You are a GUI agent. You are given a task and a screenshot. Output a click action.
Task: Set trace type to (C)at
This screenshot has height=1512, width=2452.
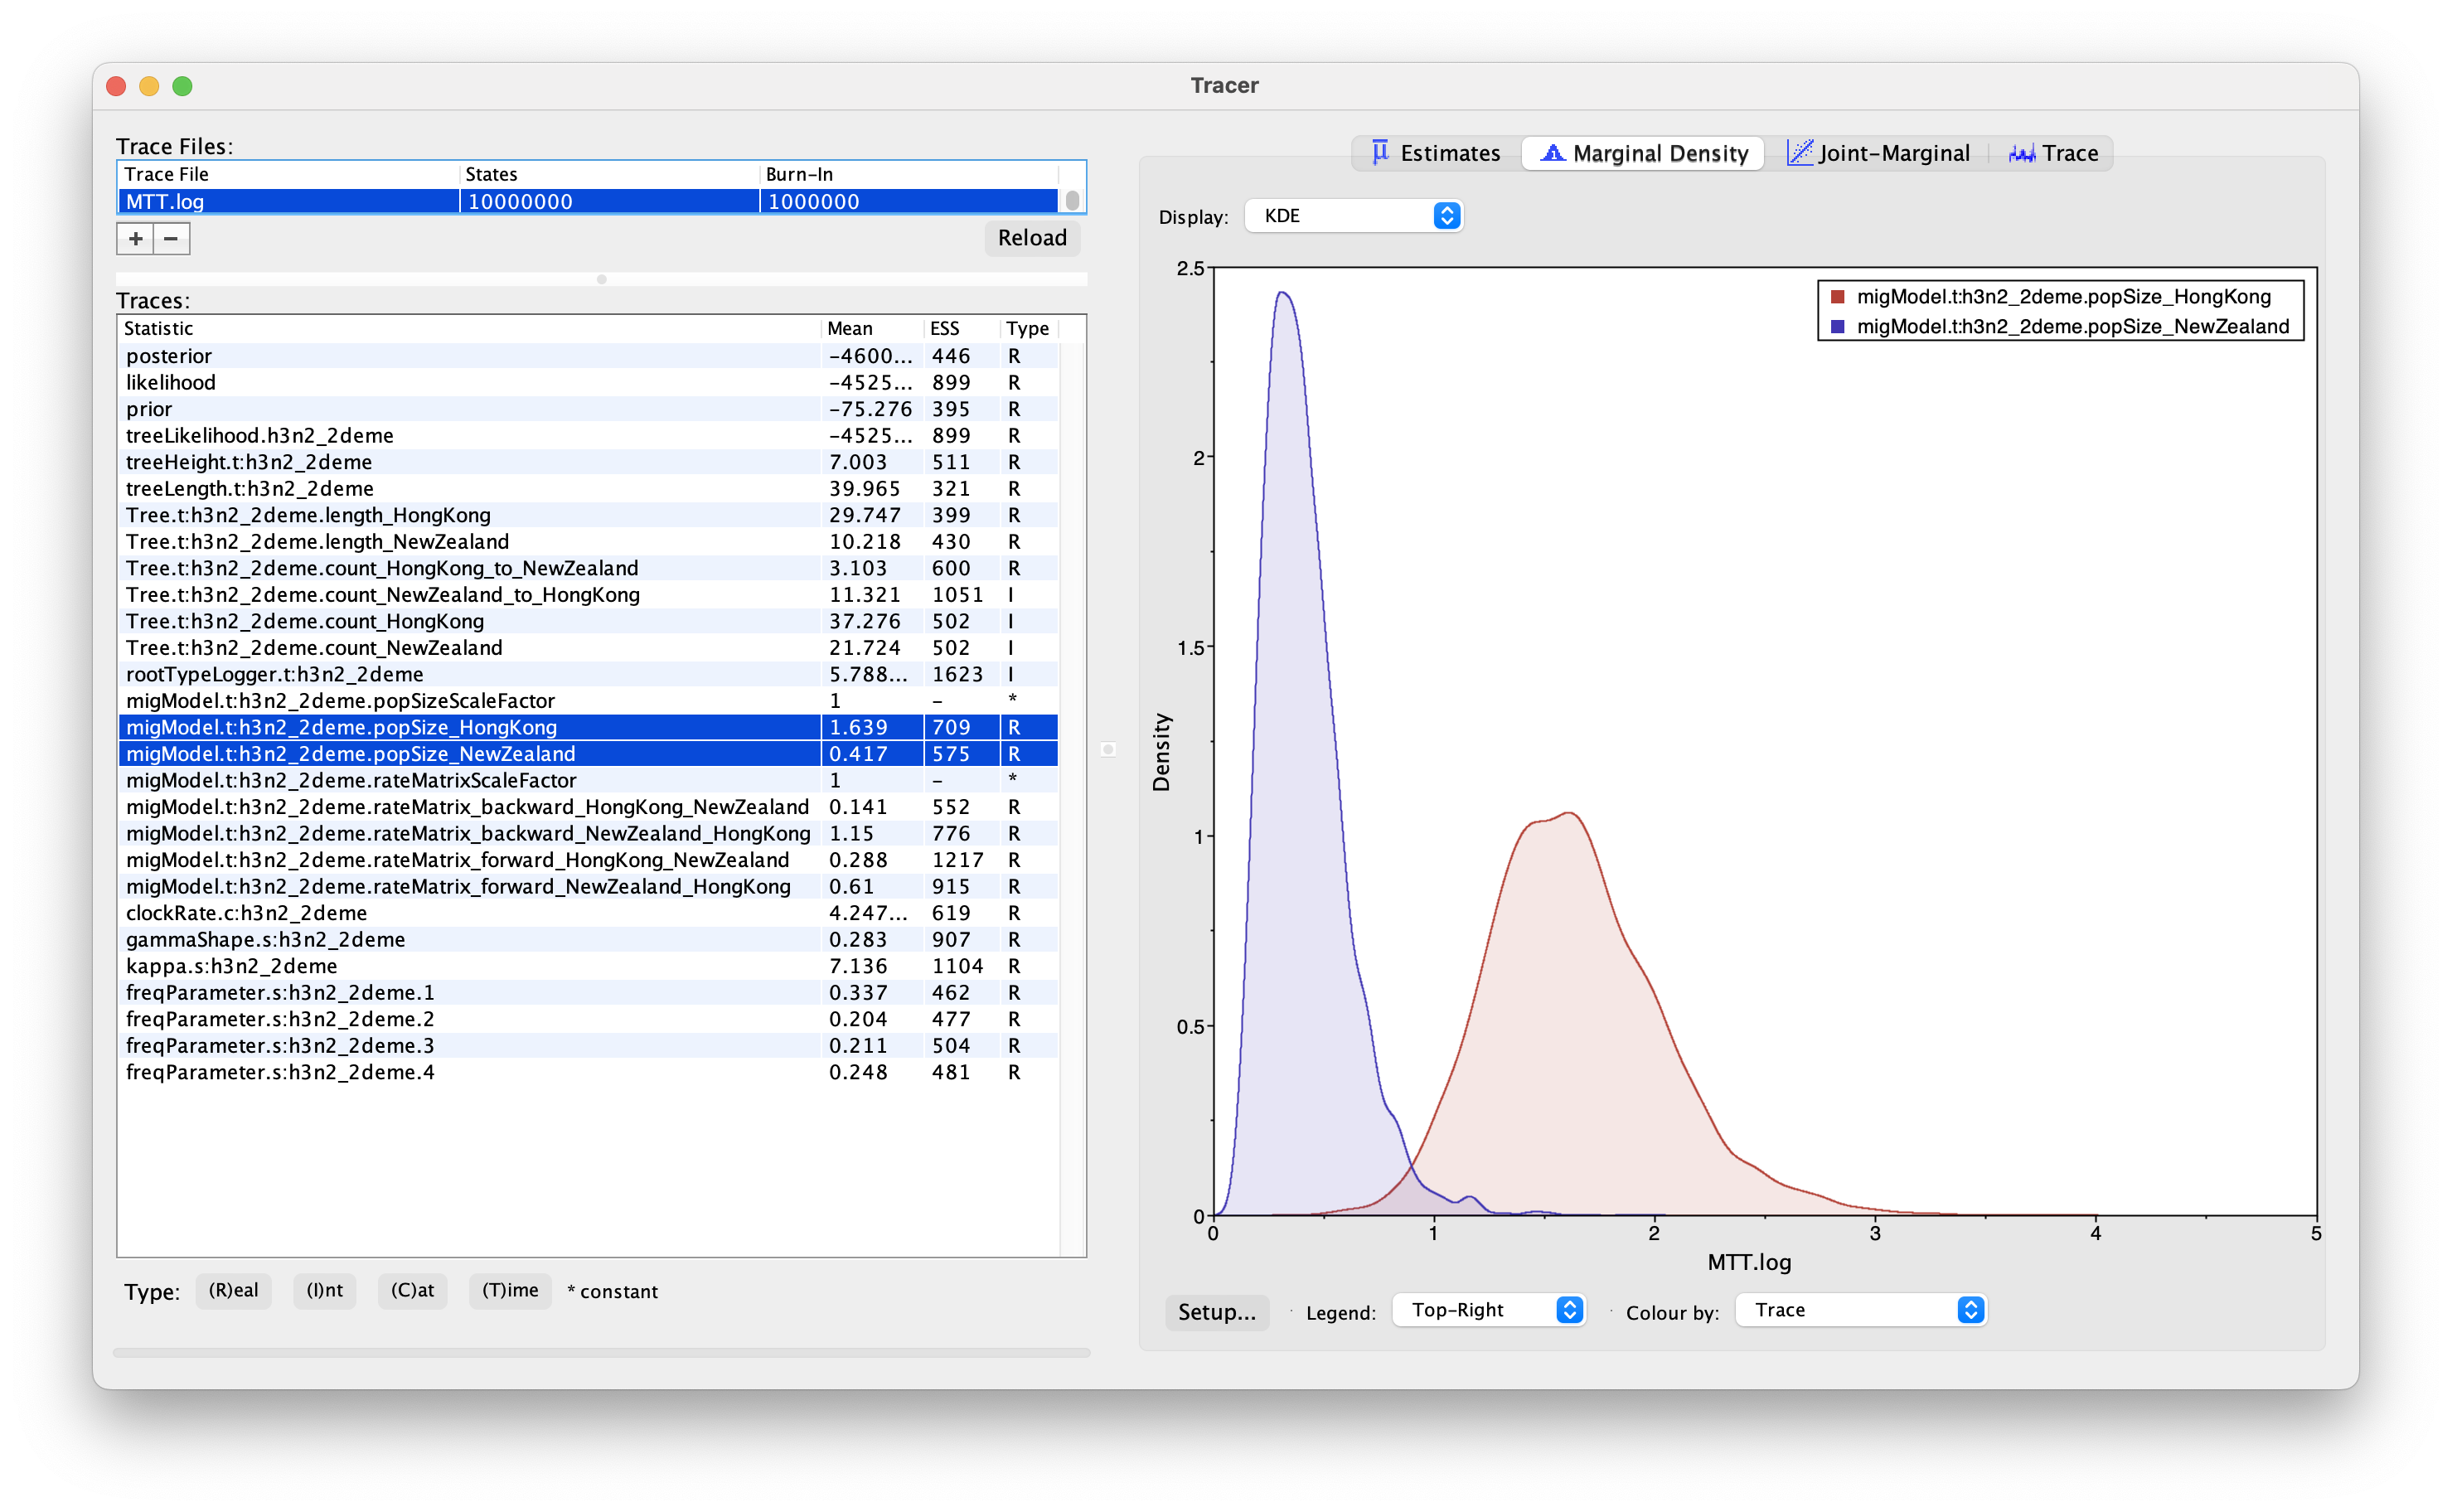point(412,1290)
